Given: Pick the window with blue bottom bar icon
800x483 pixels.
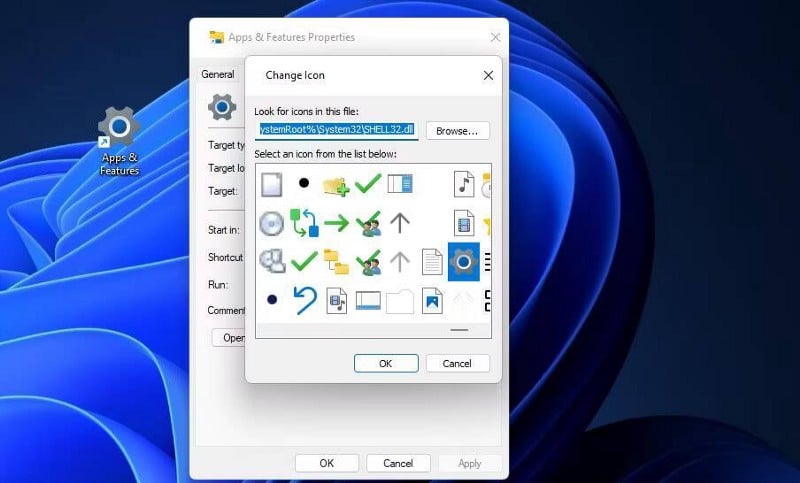Looking at the screenshot, I should click(368, 300).
